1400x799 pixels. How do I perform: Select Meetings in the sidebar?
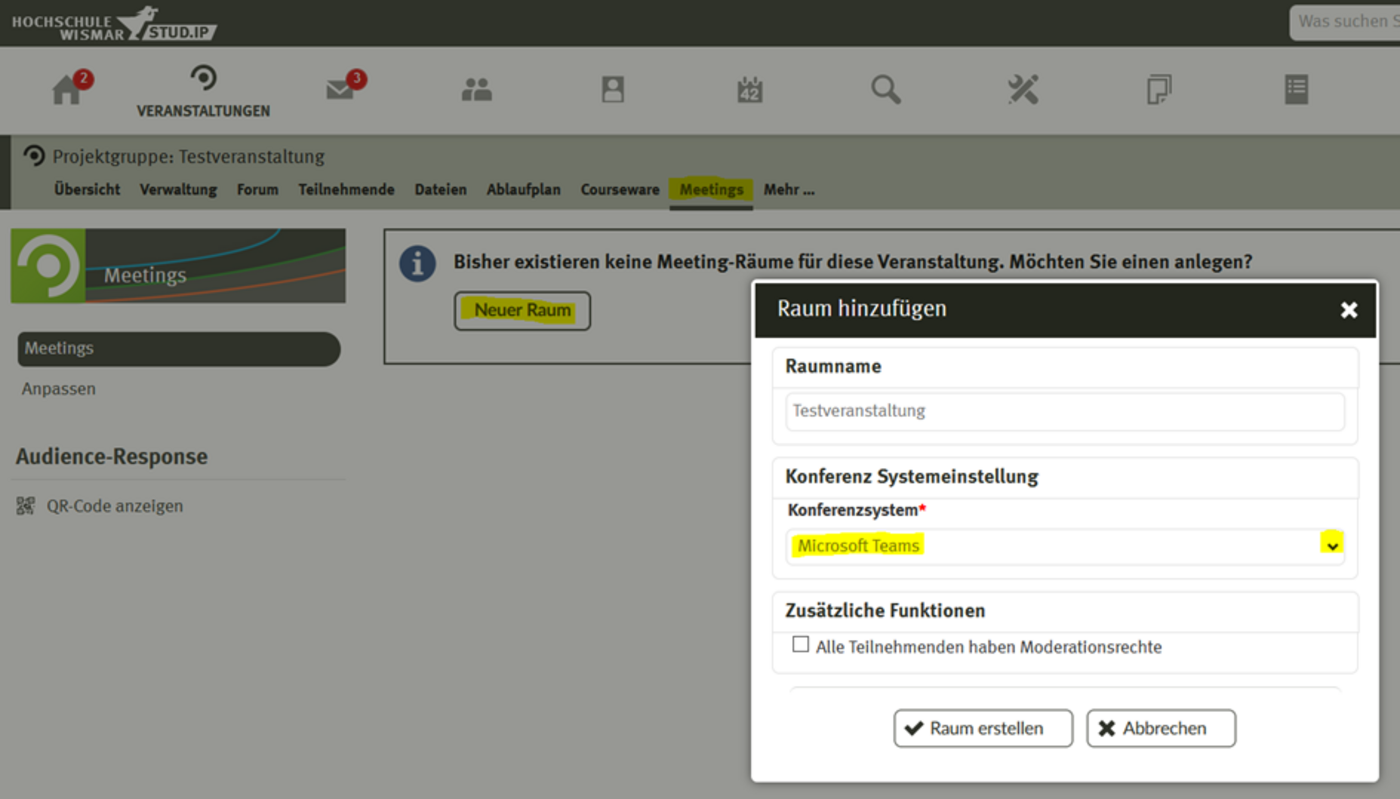179,349
